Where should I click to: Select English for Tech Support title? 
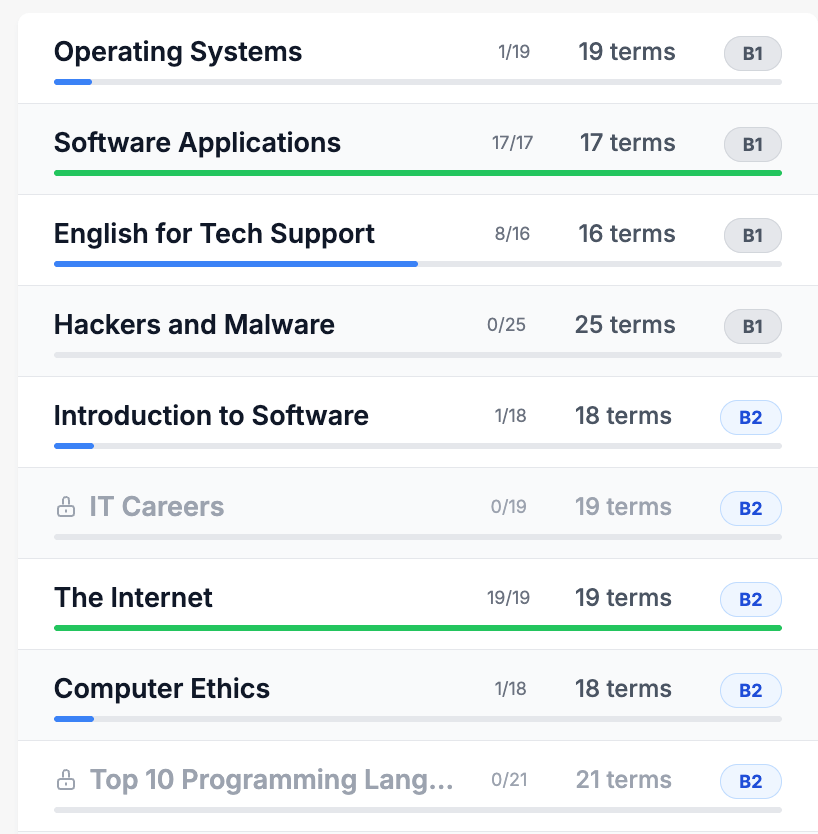tap(214, 234)
